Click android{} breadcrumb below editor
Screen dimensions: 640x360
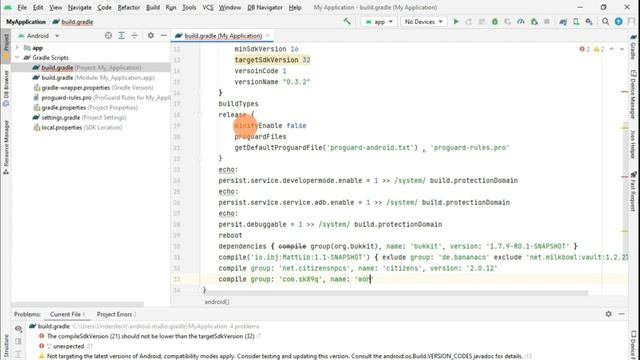pyautogui.click(x=217, y=302)
